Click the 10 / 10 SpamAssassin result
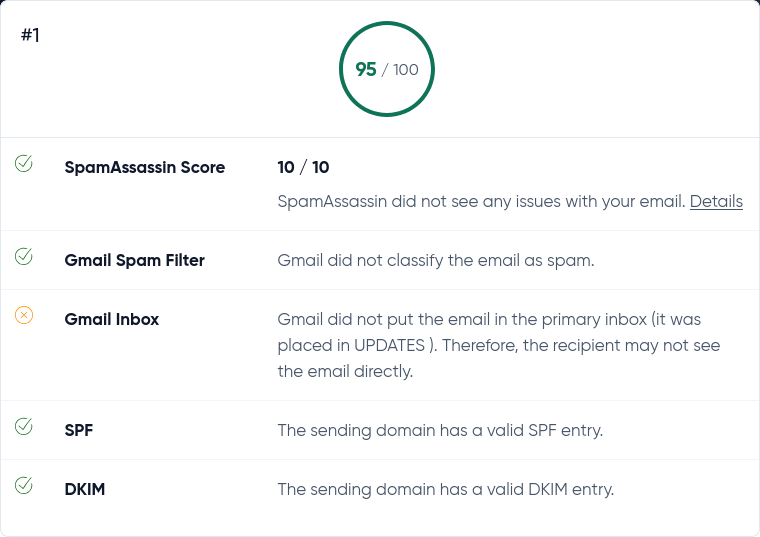This screenshot has width=760, height=537. [303, 167]
